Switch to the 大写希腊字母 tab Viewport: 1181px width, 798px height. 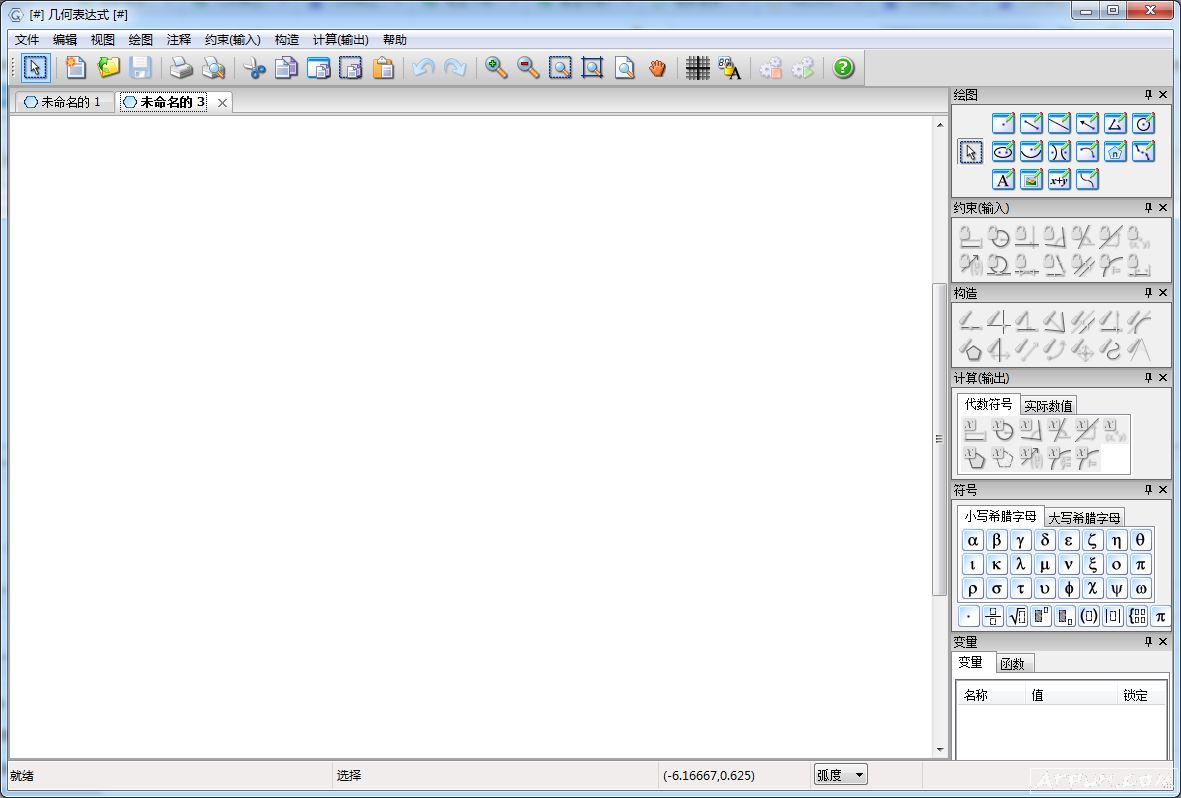click(1085, 517)
